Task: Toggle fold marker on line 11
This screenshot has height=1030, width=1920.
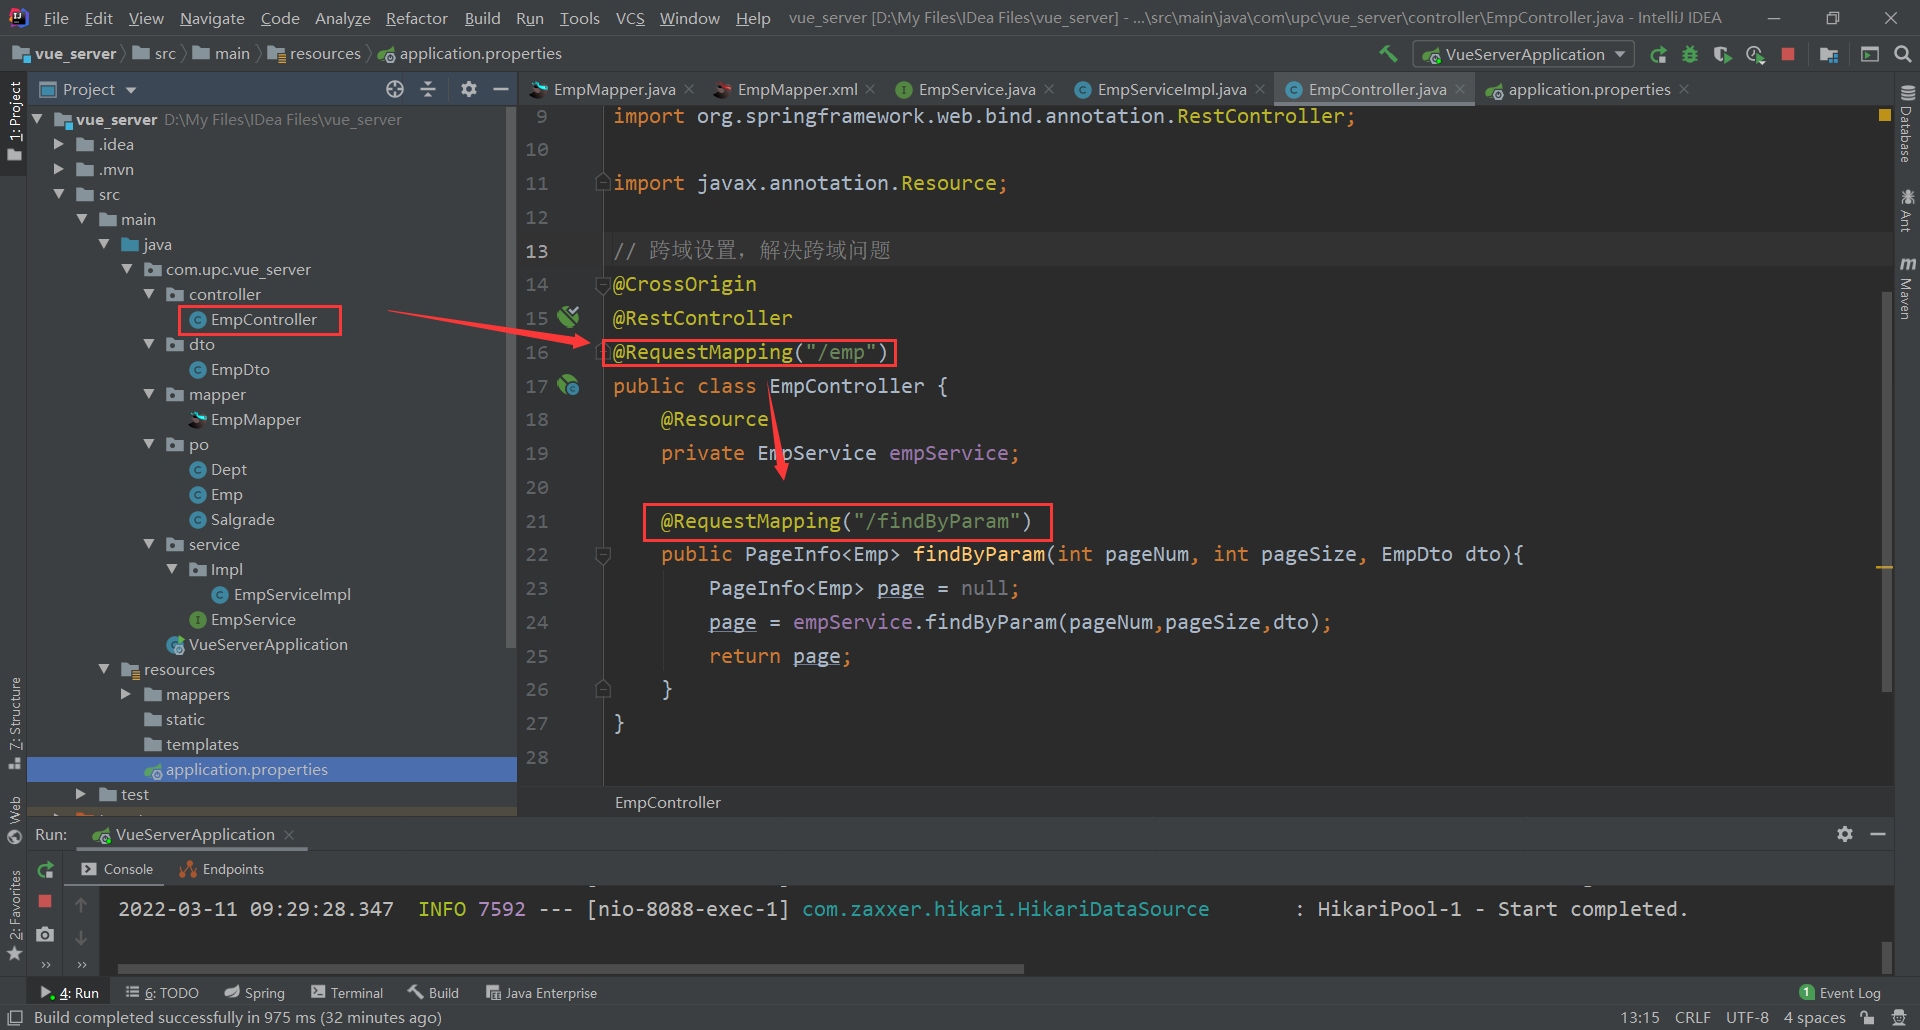Action: pyautogui.click(x=603, y=183)
